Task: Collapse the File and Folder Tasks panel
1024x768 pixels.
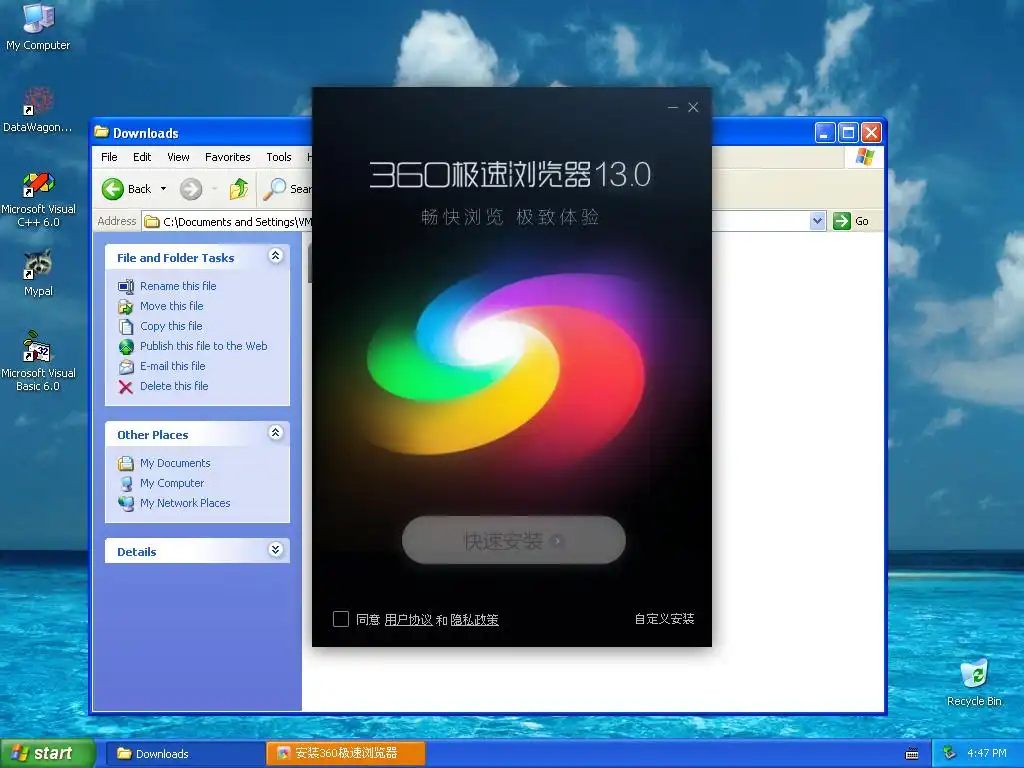Action: click(276, 256)
